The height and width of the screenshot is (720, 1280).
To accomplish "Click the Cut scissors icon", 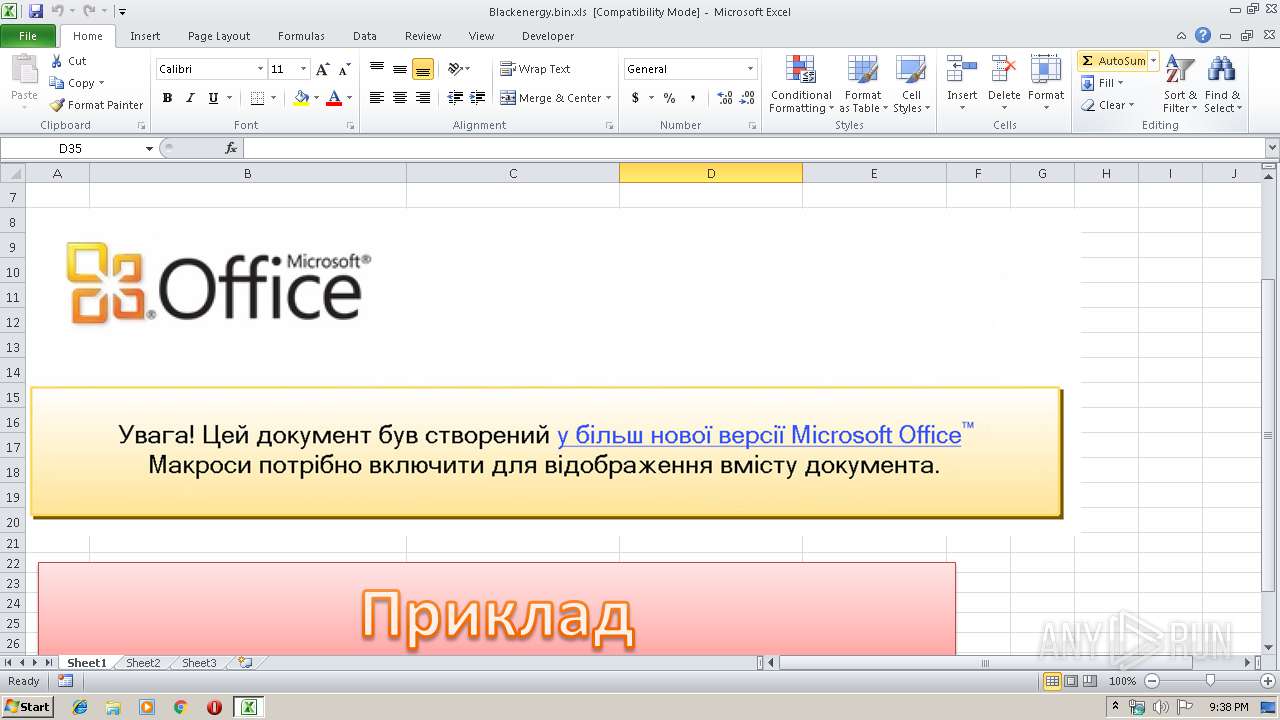I will coord(57,61).
